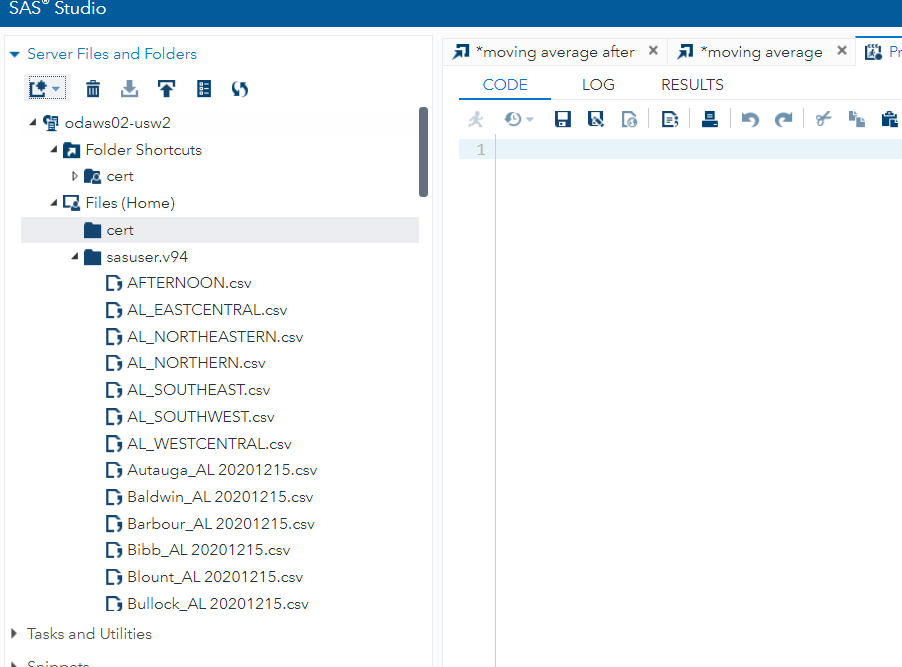Screen dimensions: 902x667
Task: Collapse the Folder Shortcuts node
Action: pos(53,149)
